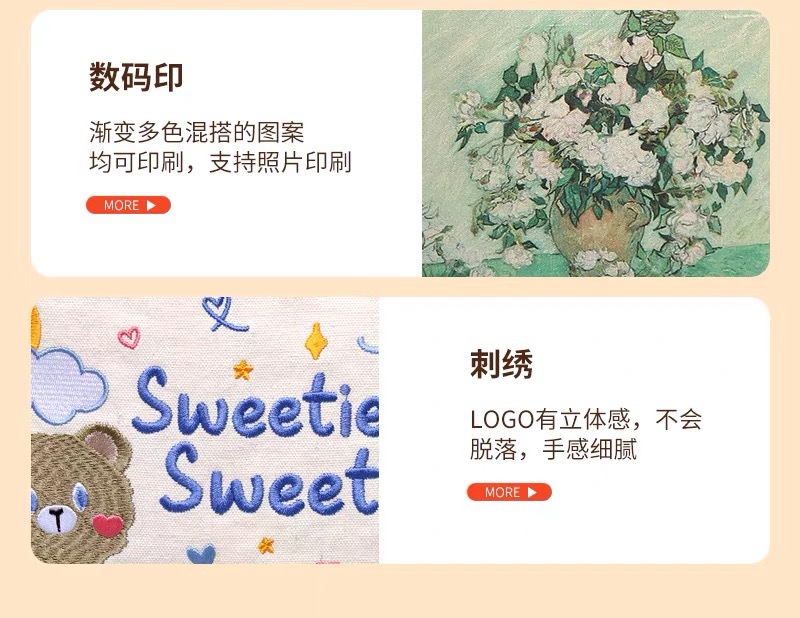Click the yellow diamond sparkle embroidery

316,341
